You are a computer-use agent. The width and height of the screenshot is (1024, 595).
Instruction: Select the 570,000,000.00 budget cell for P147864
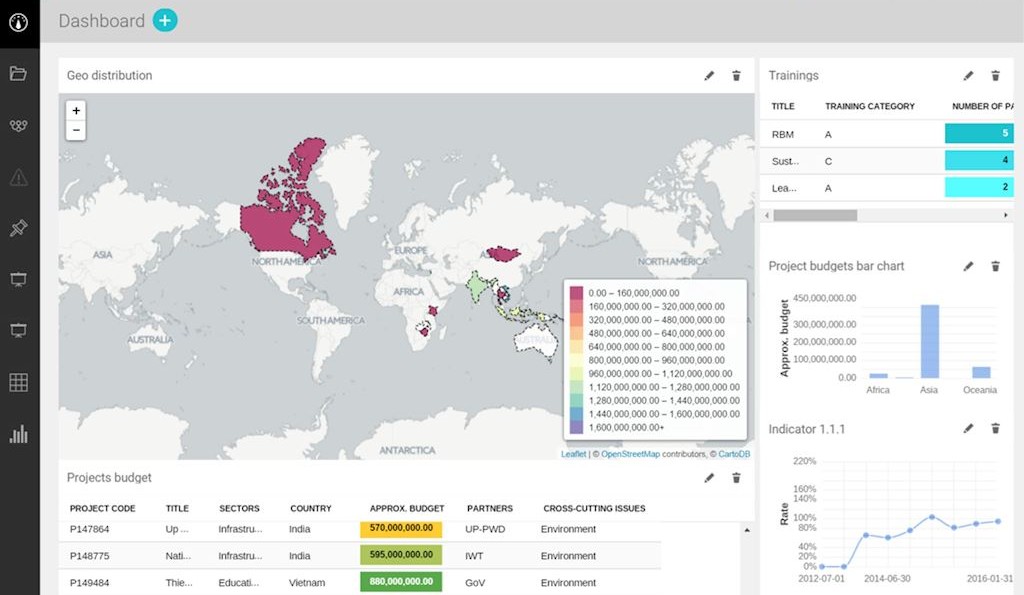[400, 528]
